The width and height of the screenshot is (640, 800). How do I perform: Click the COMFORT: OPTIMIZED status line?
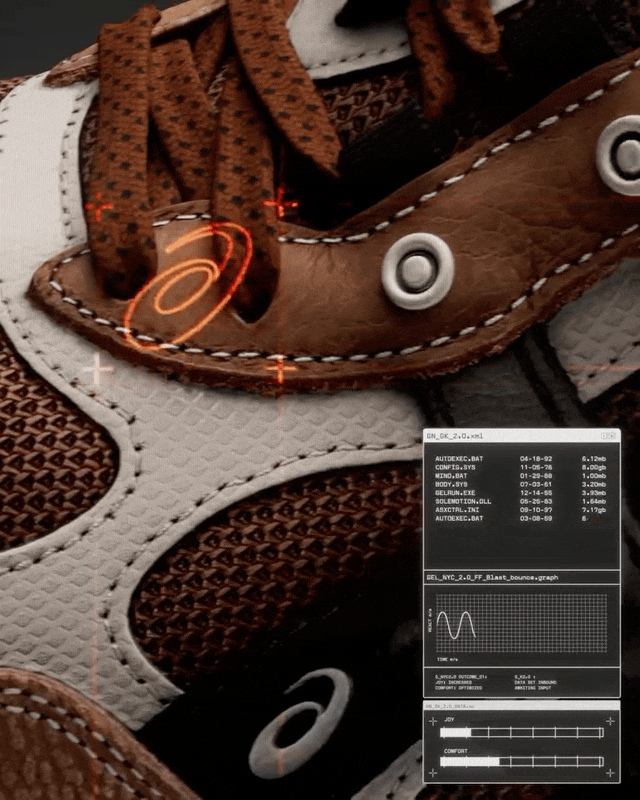[x=458, y=688]
